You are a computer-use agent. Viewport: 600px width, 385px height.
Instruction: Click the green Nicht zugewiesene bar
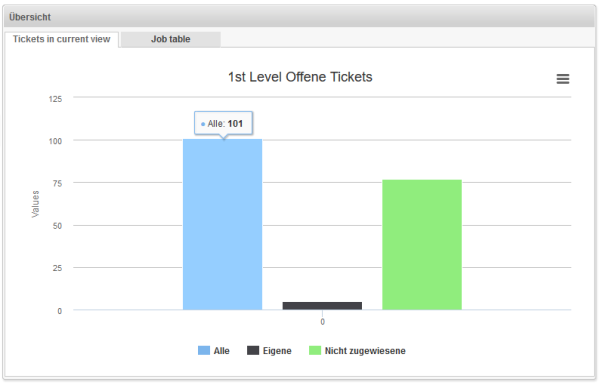[x=422, y=245]
